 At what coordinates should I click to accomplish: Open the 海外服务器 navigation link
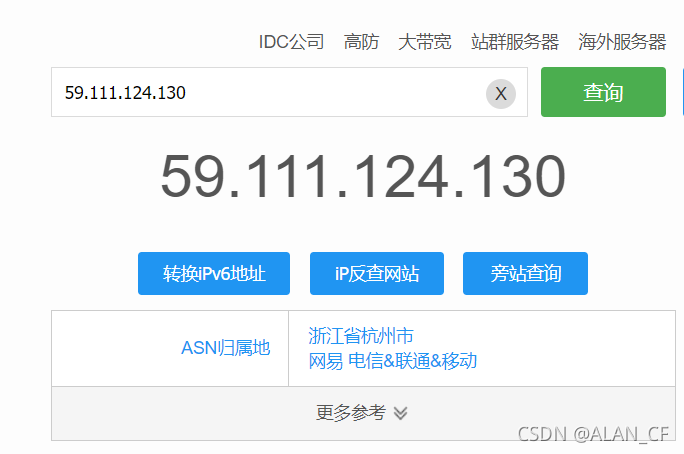tap(622, 42)
